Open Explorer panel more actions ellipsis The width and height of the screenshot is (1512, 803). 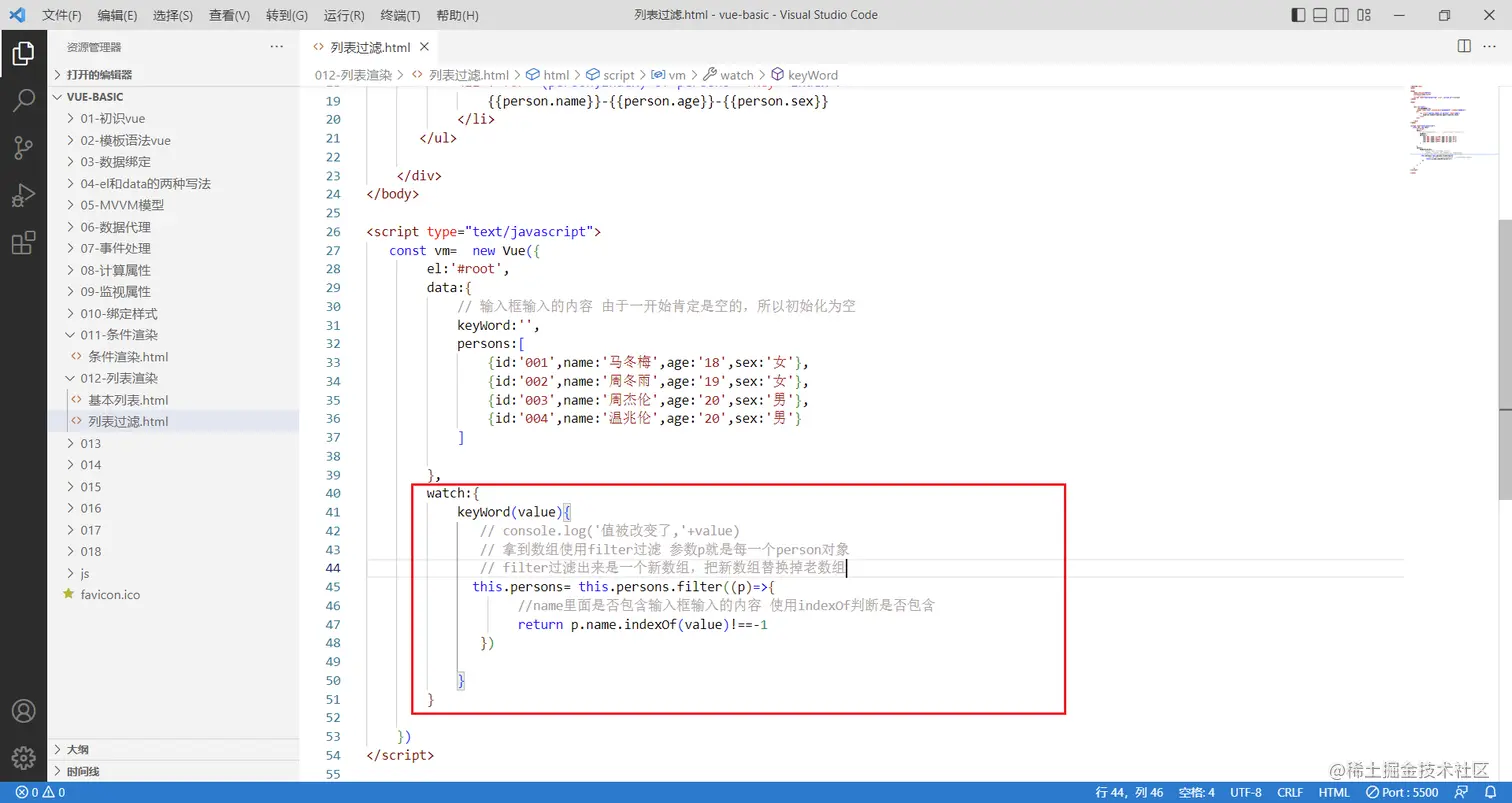(x=277, y=47)
